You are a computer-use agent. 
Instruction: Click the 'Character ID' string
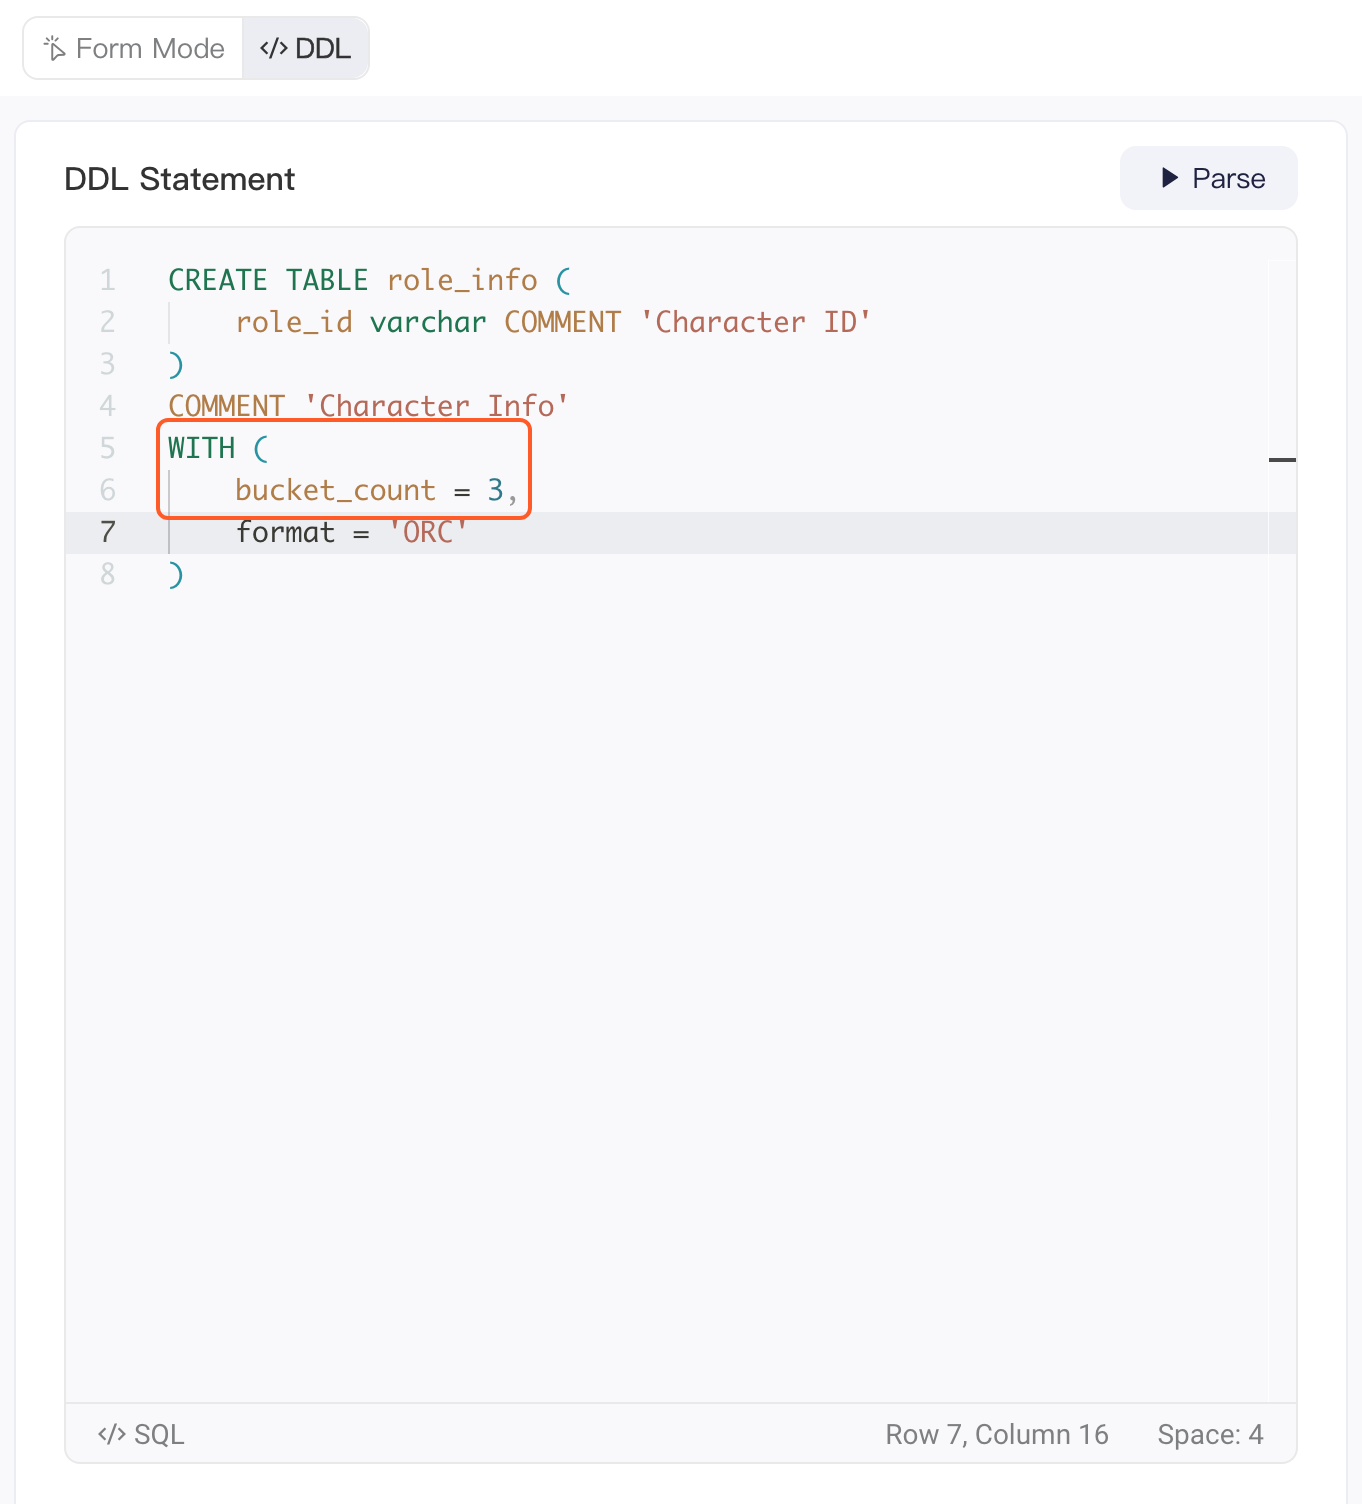756,322
